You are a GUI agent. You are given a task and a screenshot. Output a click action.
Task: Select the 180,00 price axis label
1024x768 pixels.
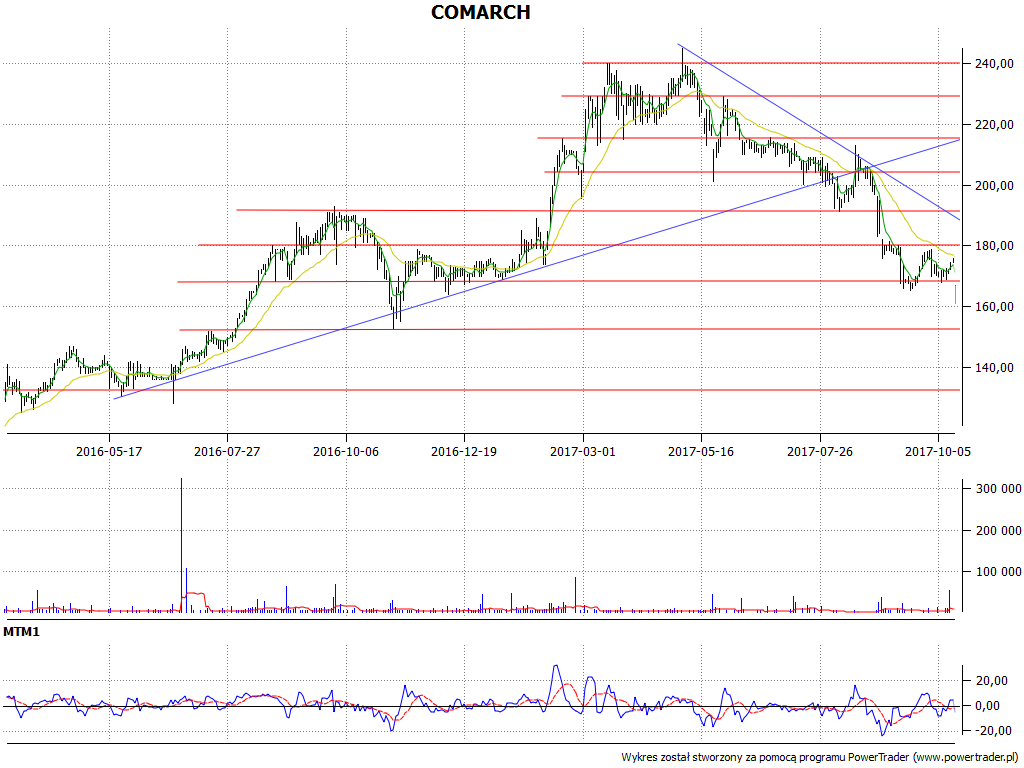coord(995,246)
